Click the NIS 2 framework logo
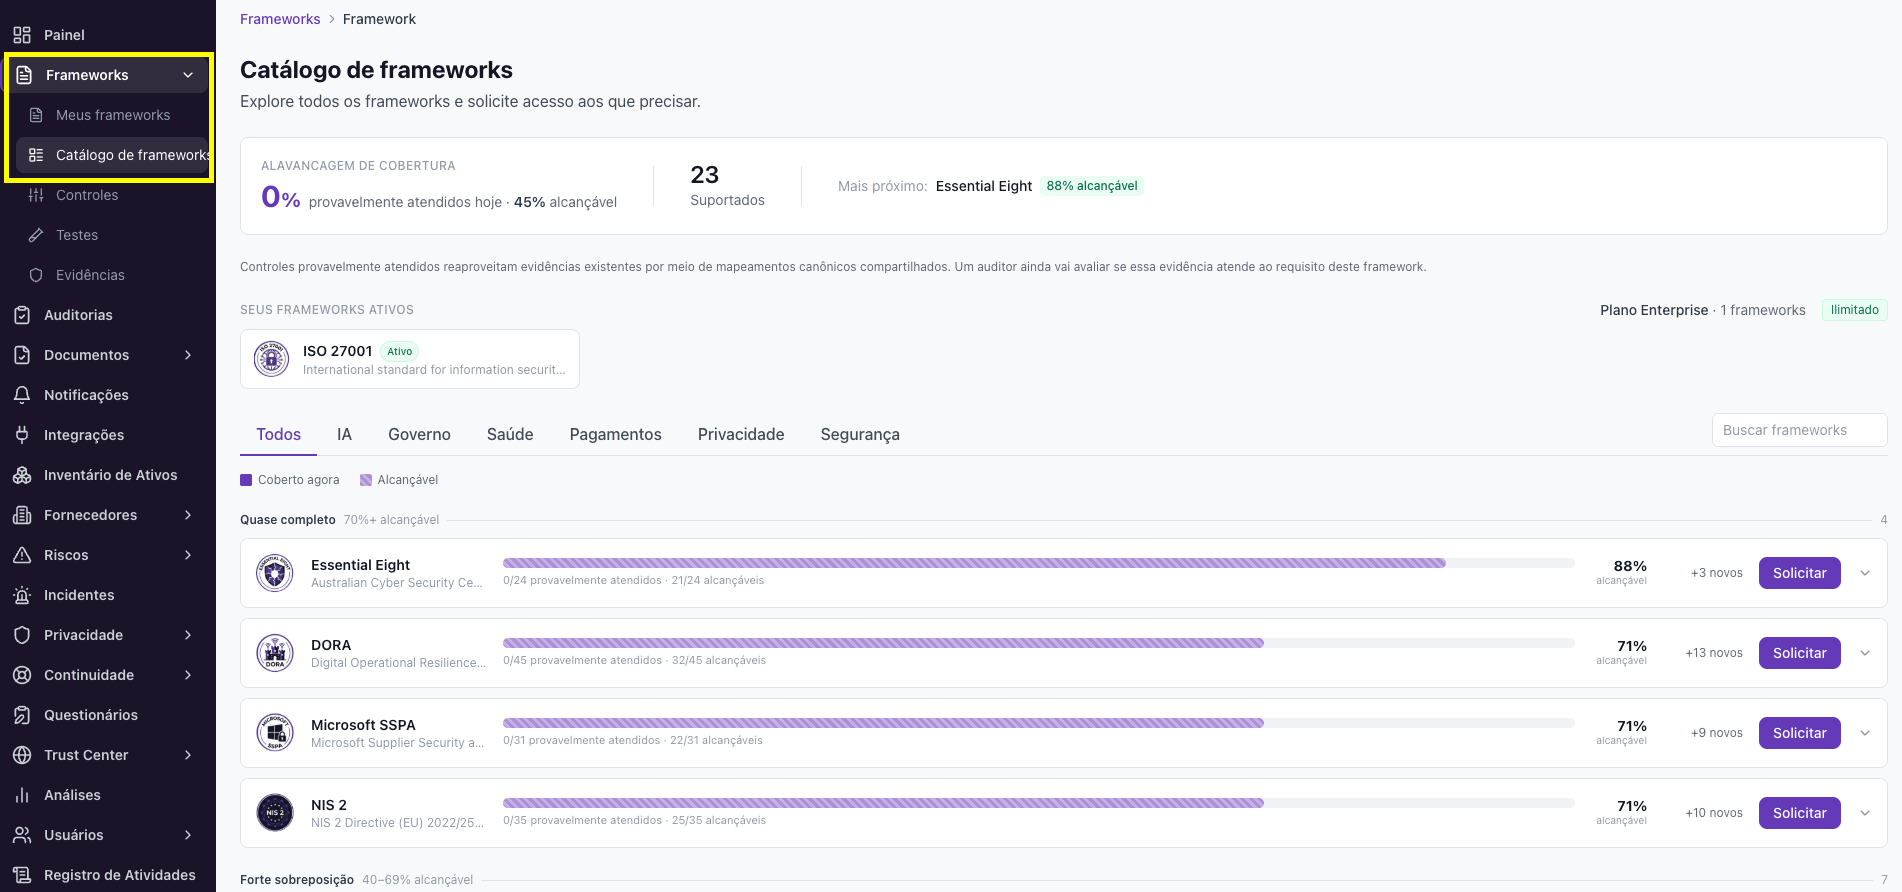This screenshot has height=892, width=1902. (x=275, y=813)
